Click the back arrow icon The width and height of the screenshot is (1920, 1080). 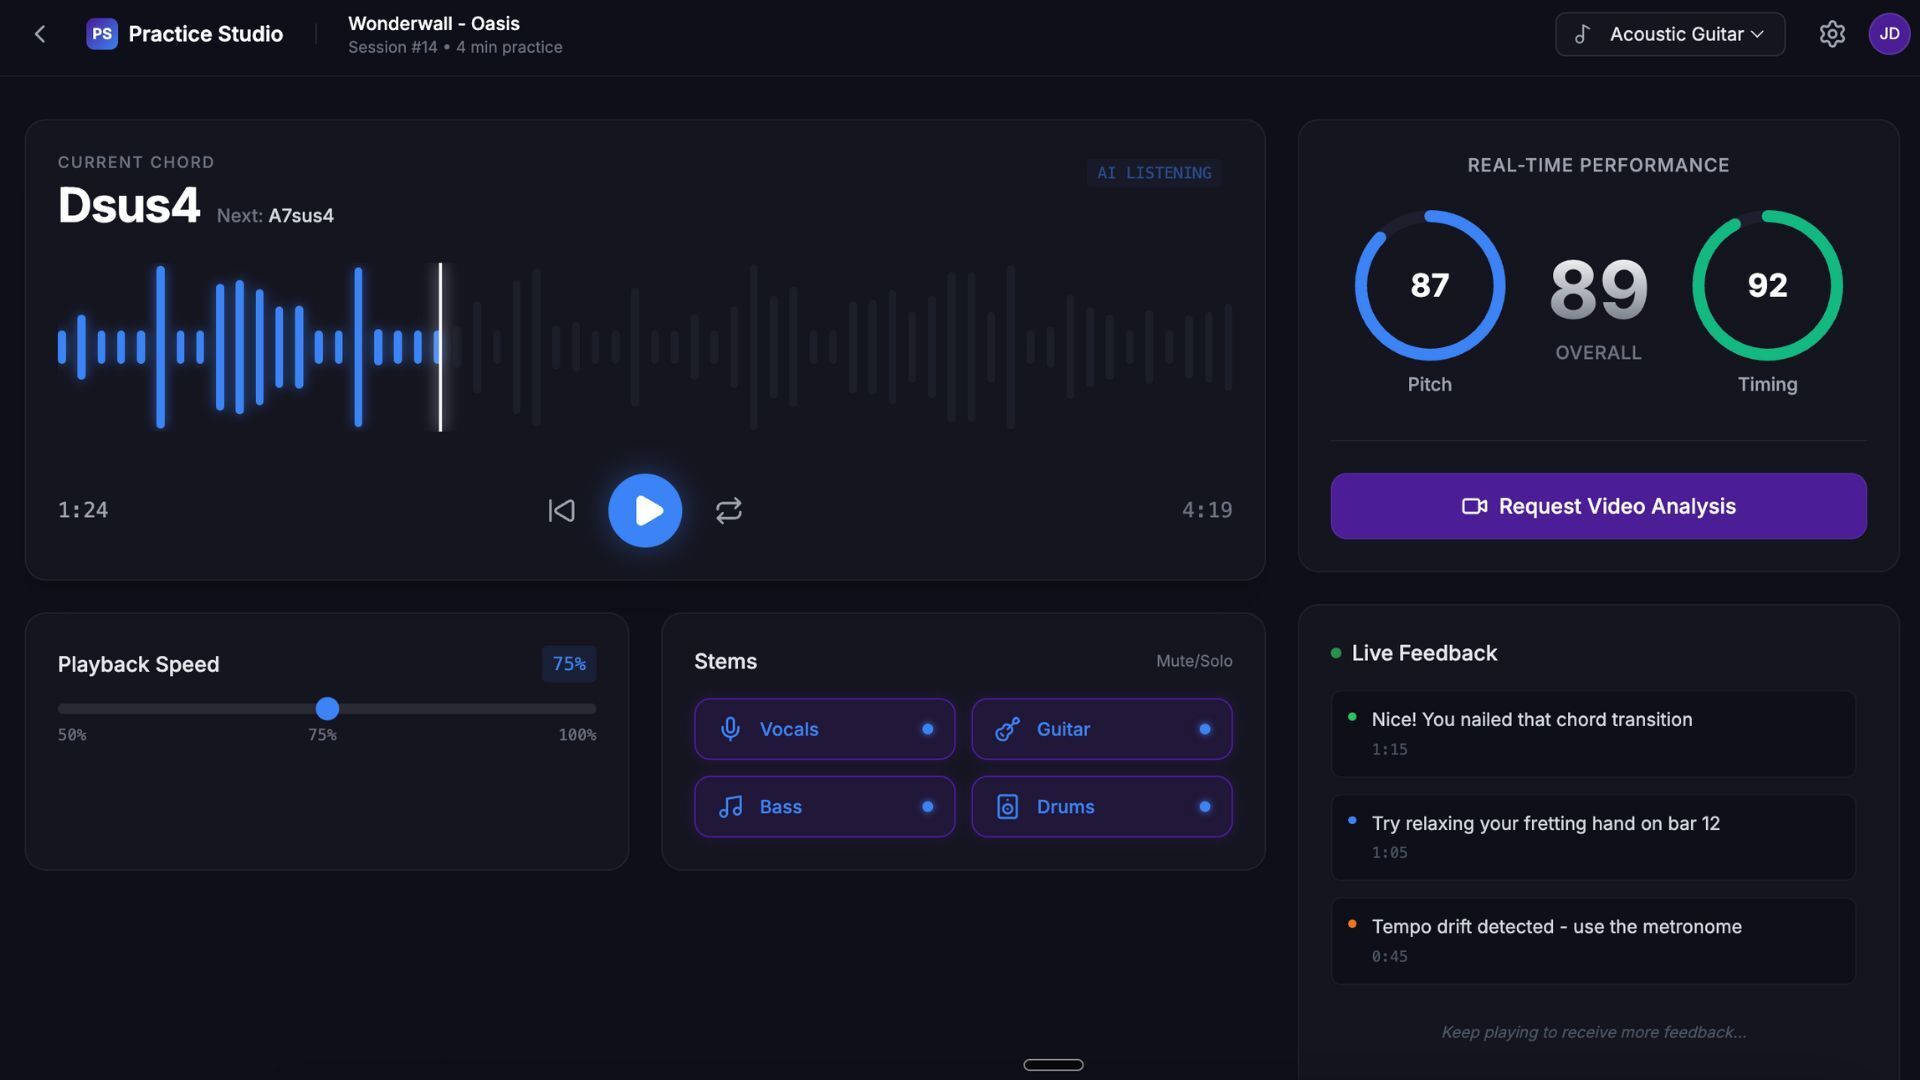pyautogui.click(x=40, y=34)
